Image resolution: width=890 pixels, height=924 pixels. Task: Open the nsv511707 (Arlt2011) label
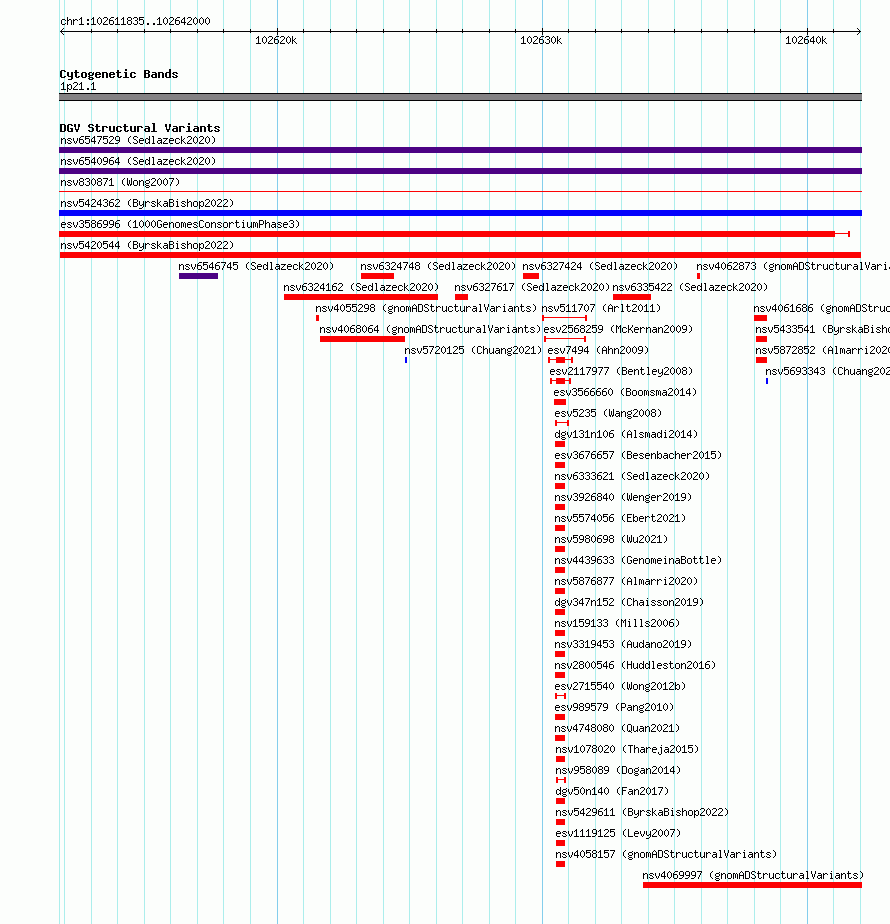pyautogui.click(x=601, y=308)
